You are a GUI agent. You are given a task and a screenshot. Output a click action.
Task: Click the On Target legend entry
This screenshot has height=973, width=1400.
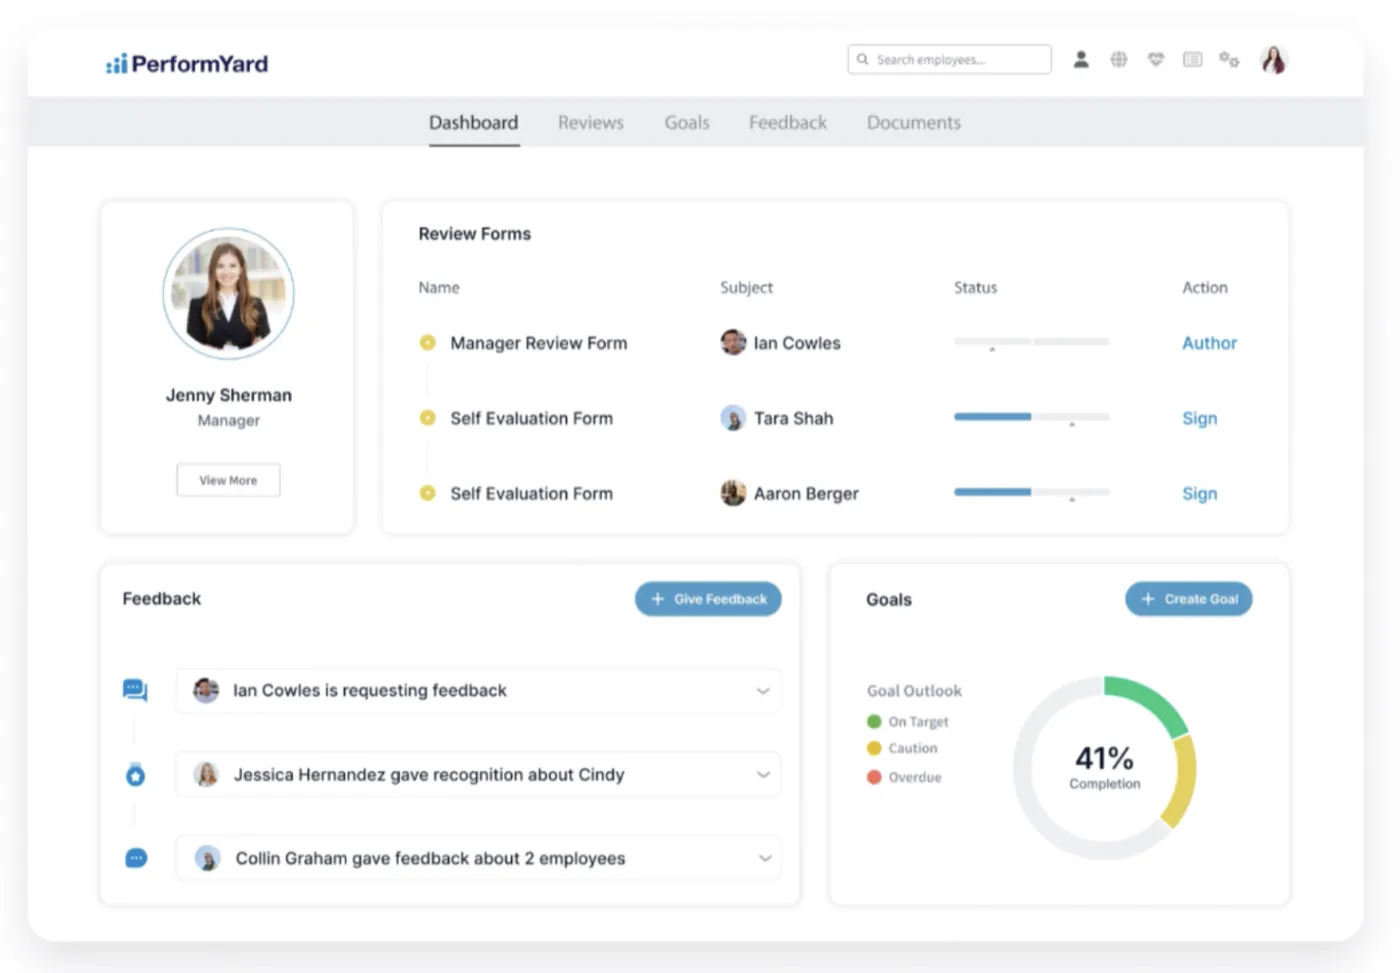tap(908, 722)
